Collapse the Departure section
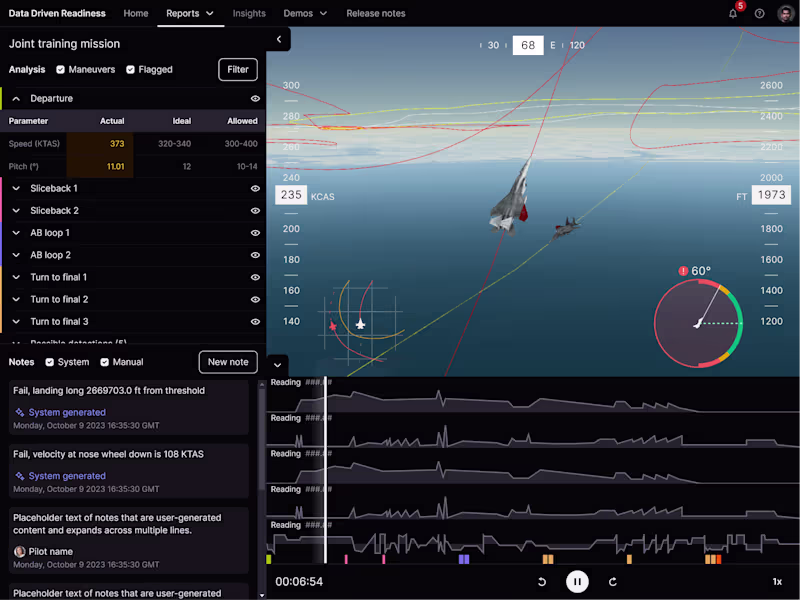The height and width of the screenshot is (600, 800). click(16, 98)
